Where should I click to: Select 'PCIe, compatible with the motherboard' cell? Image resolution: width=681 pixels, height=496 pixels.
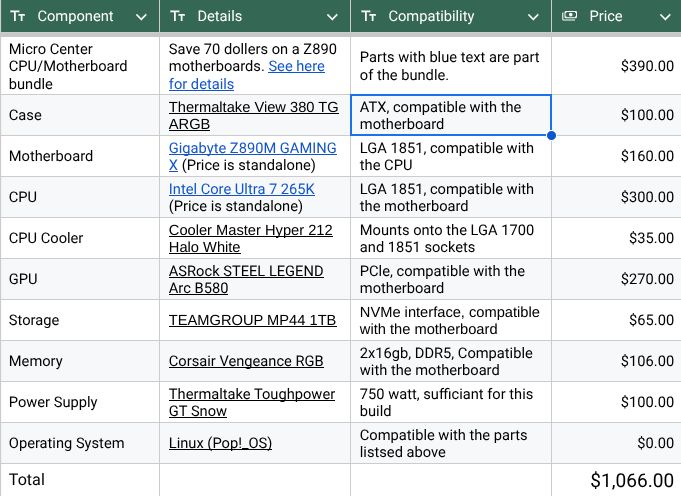pyautogui.click(x=451, y=279)
